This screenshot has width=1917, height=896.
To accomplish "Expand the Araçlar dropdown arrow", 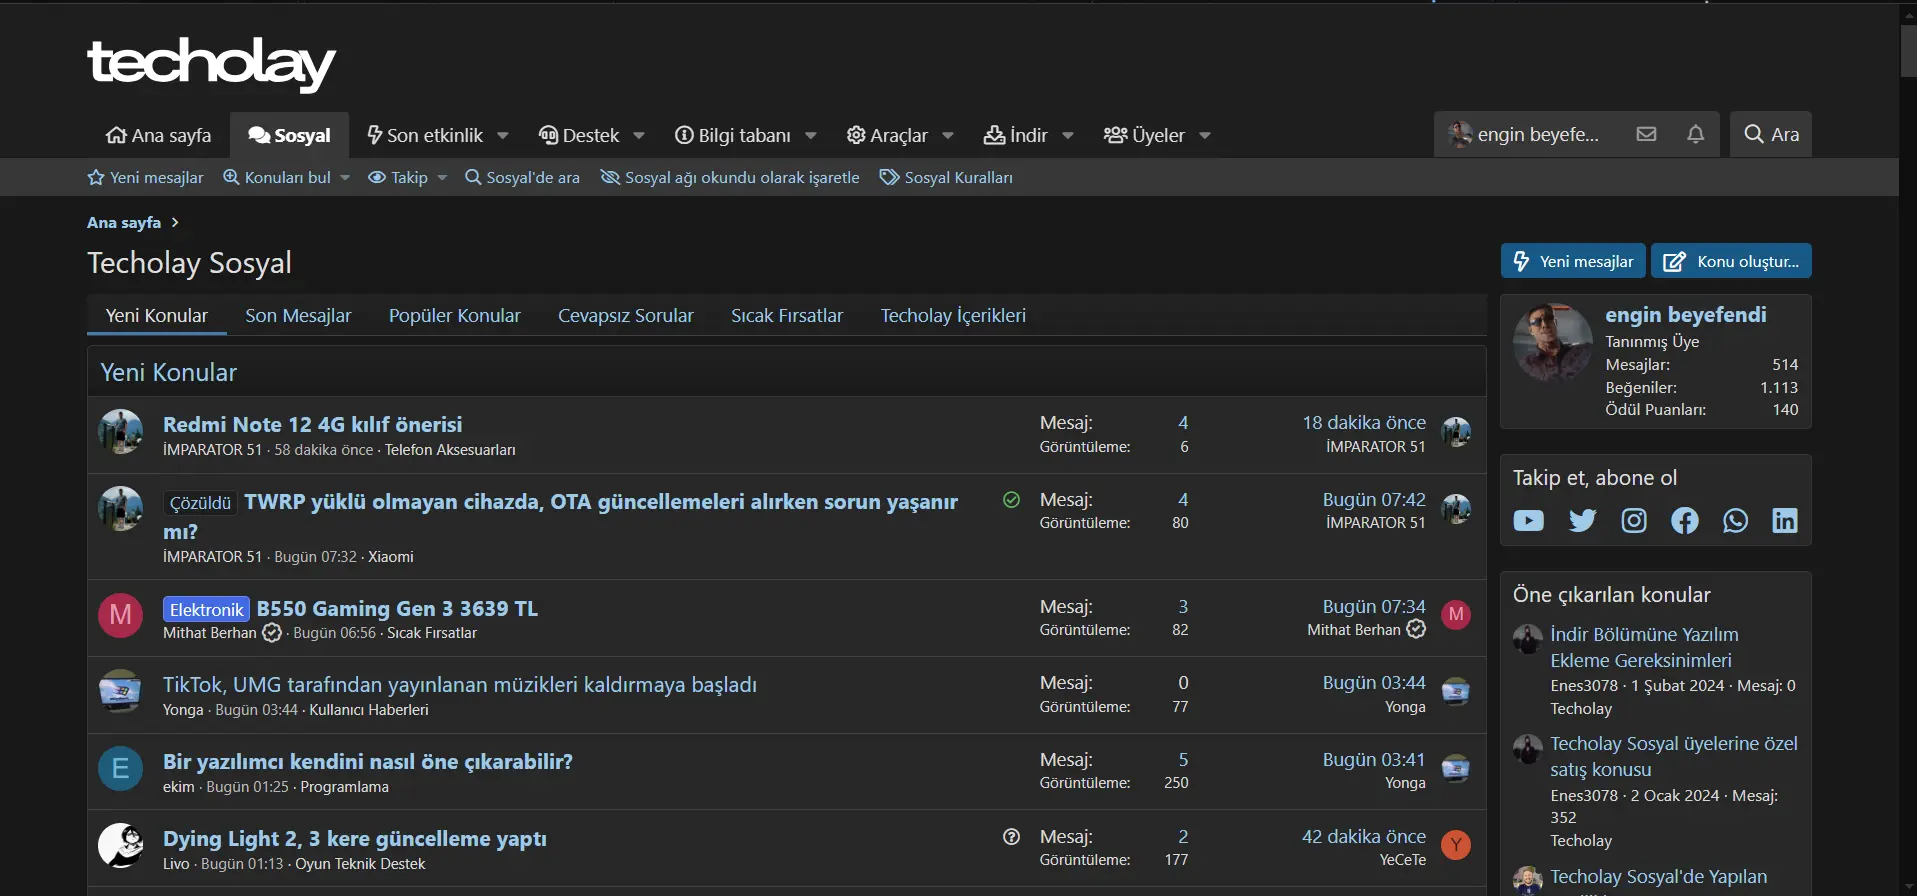I will (948, 135).
